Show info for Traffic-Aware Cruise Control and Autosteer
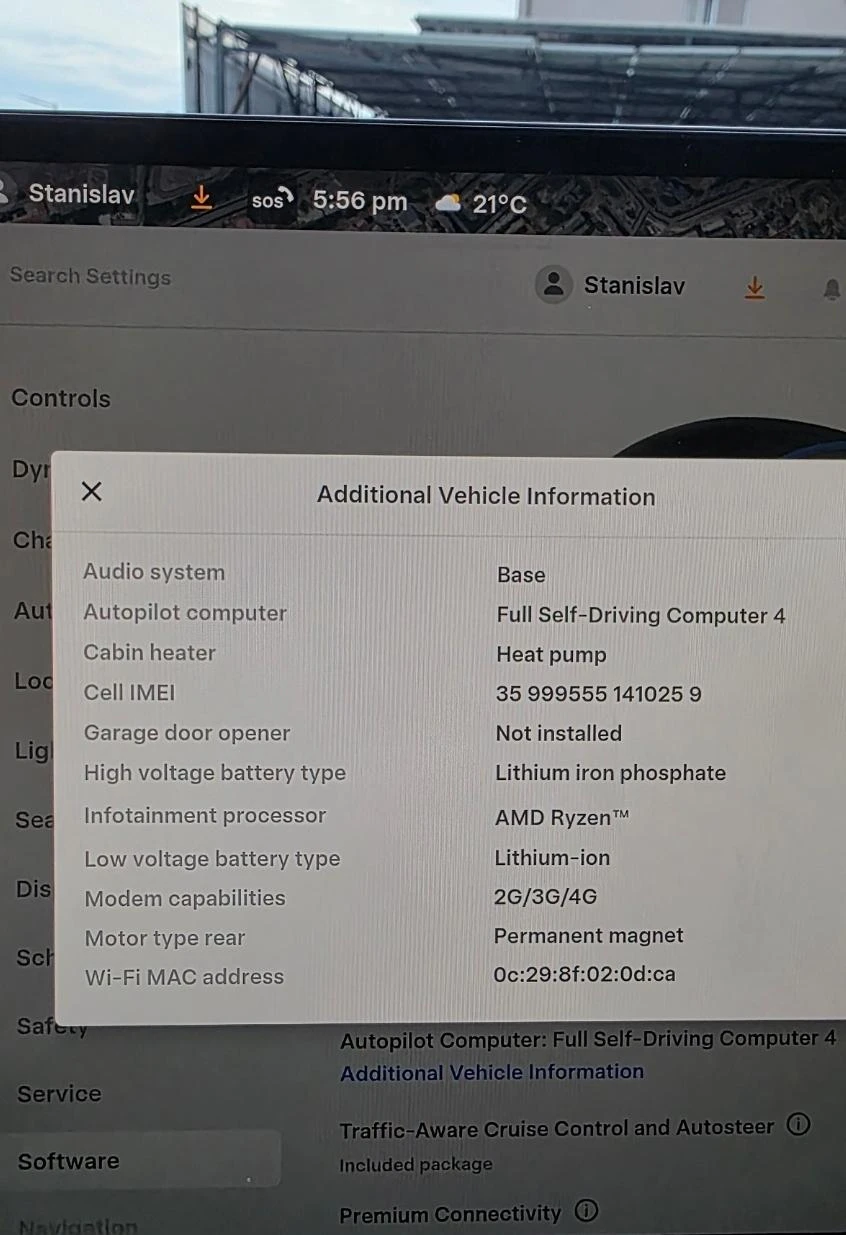The image size is (846, 1235). pos(798,1124)
